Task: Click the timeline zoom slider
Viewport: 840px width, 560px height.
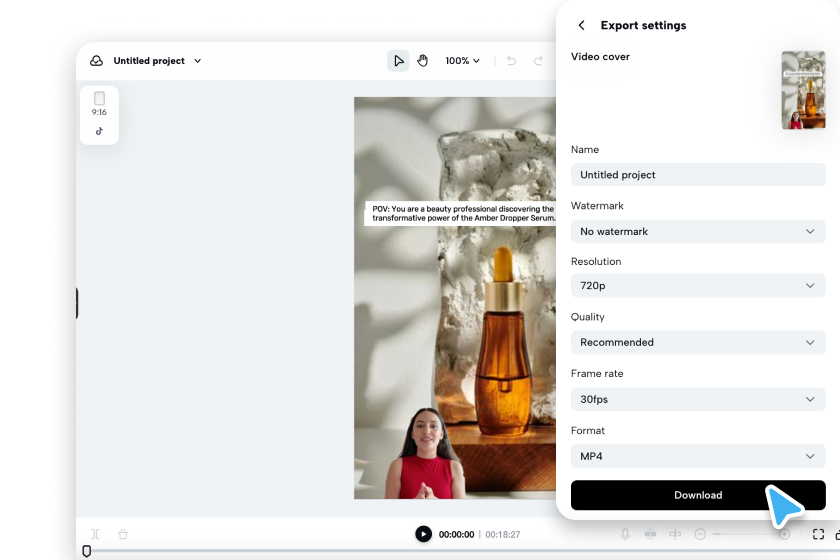Action: point(745,534)
